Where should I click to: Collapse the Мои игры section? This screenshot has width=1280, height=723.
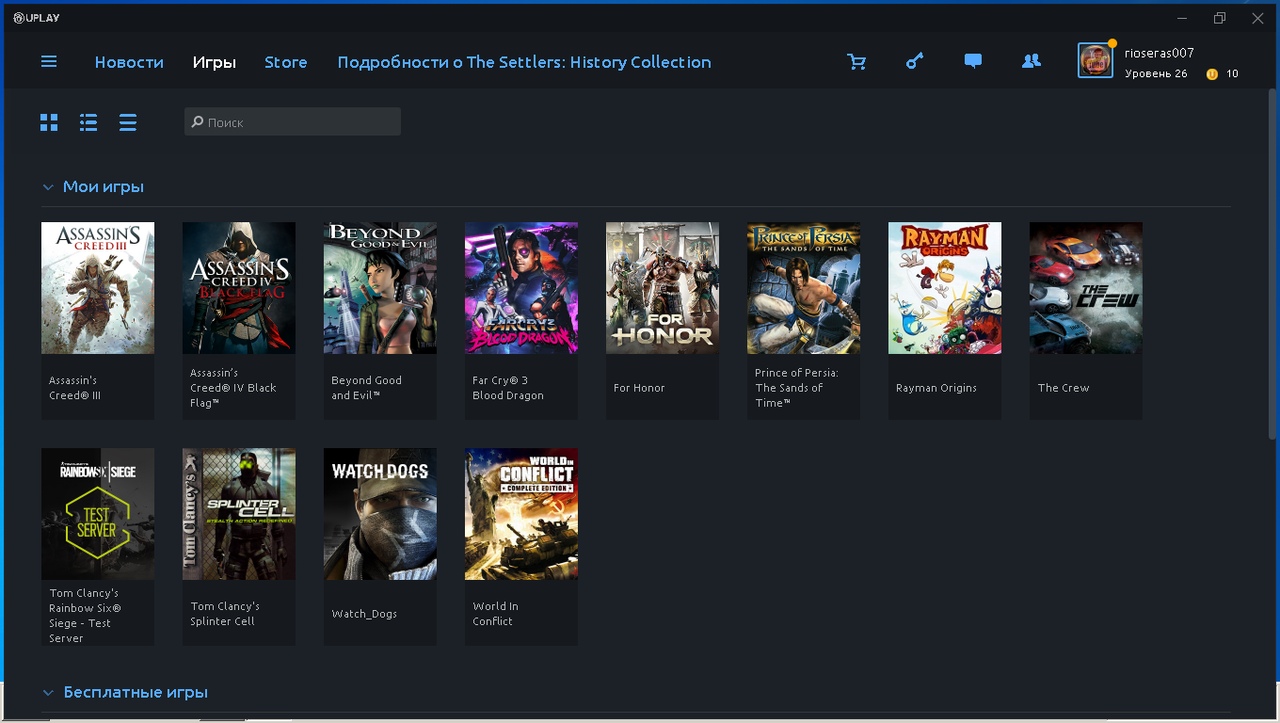point(47,187)
